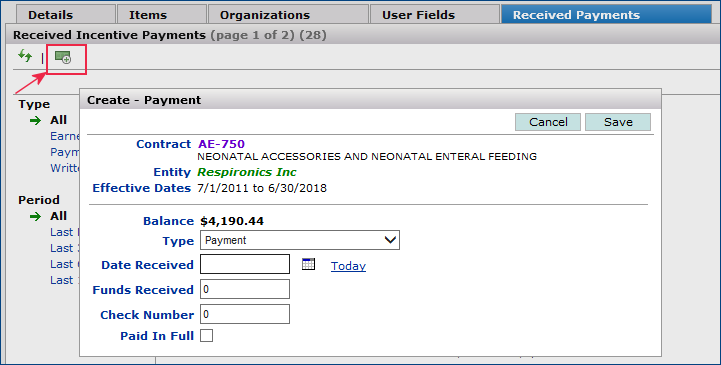Click the green refresh arrows icon
The height and width of the screenshot is (365, 721).
[x=25, y=57]
